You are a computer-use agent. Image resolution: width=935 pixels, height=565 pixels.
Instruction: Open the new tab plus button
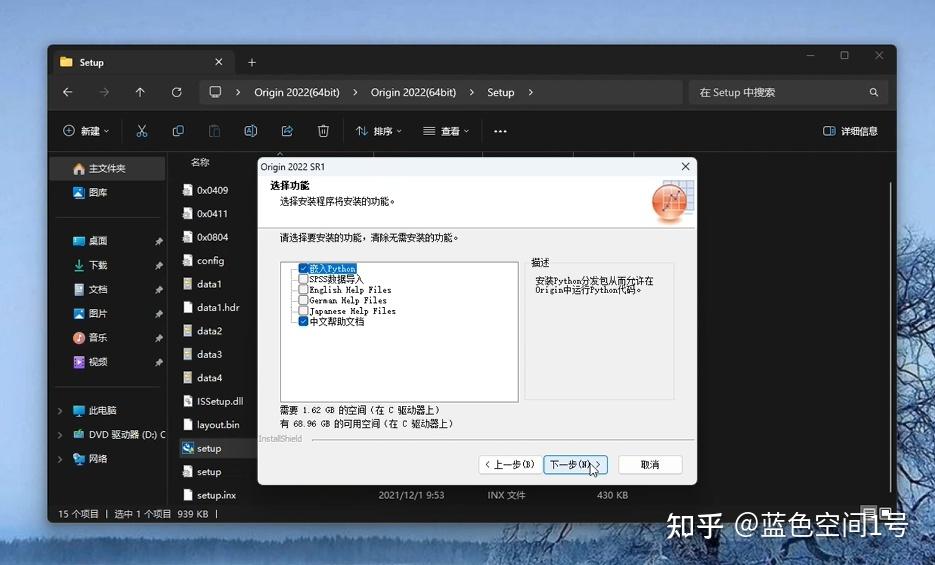pyautogui.click(x=252, y=63)
